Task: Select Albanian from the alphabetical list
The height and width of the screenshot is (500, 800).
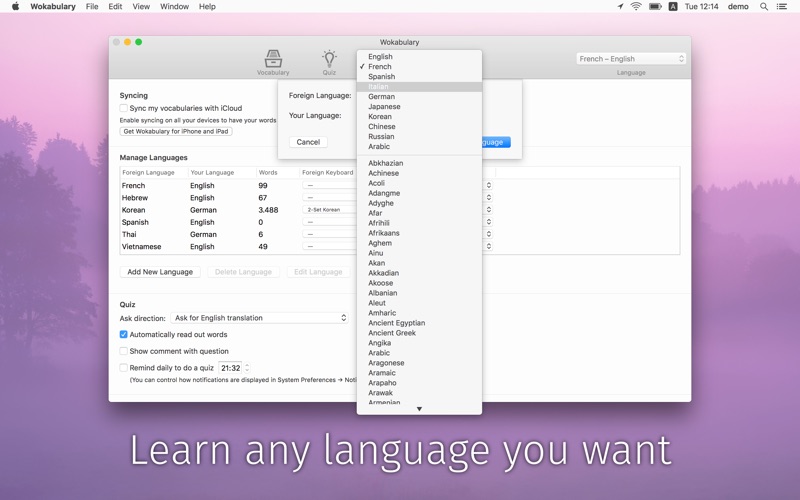Action: pyautogui.click(x=419, y=293)
